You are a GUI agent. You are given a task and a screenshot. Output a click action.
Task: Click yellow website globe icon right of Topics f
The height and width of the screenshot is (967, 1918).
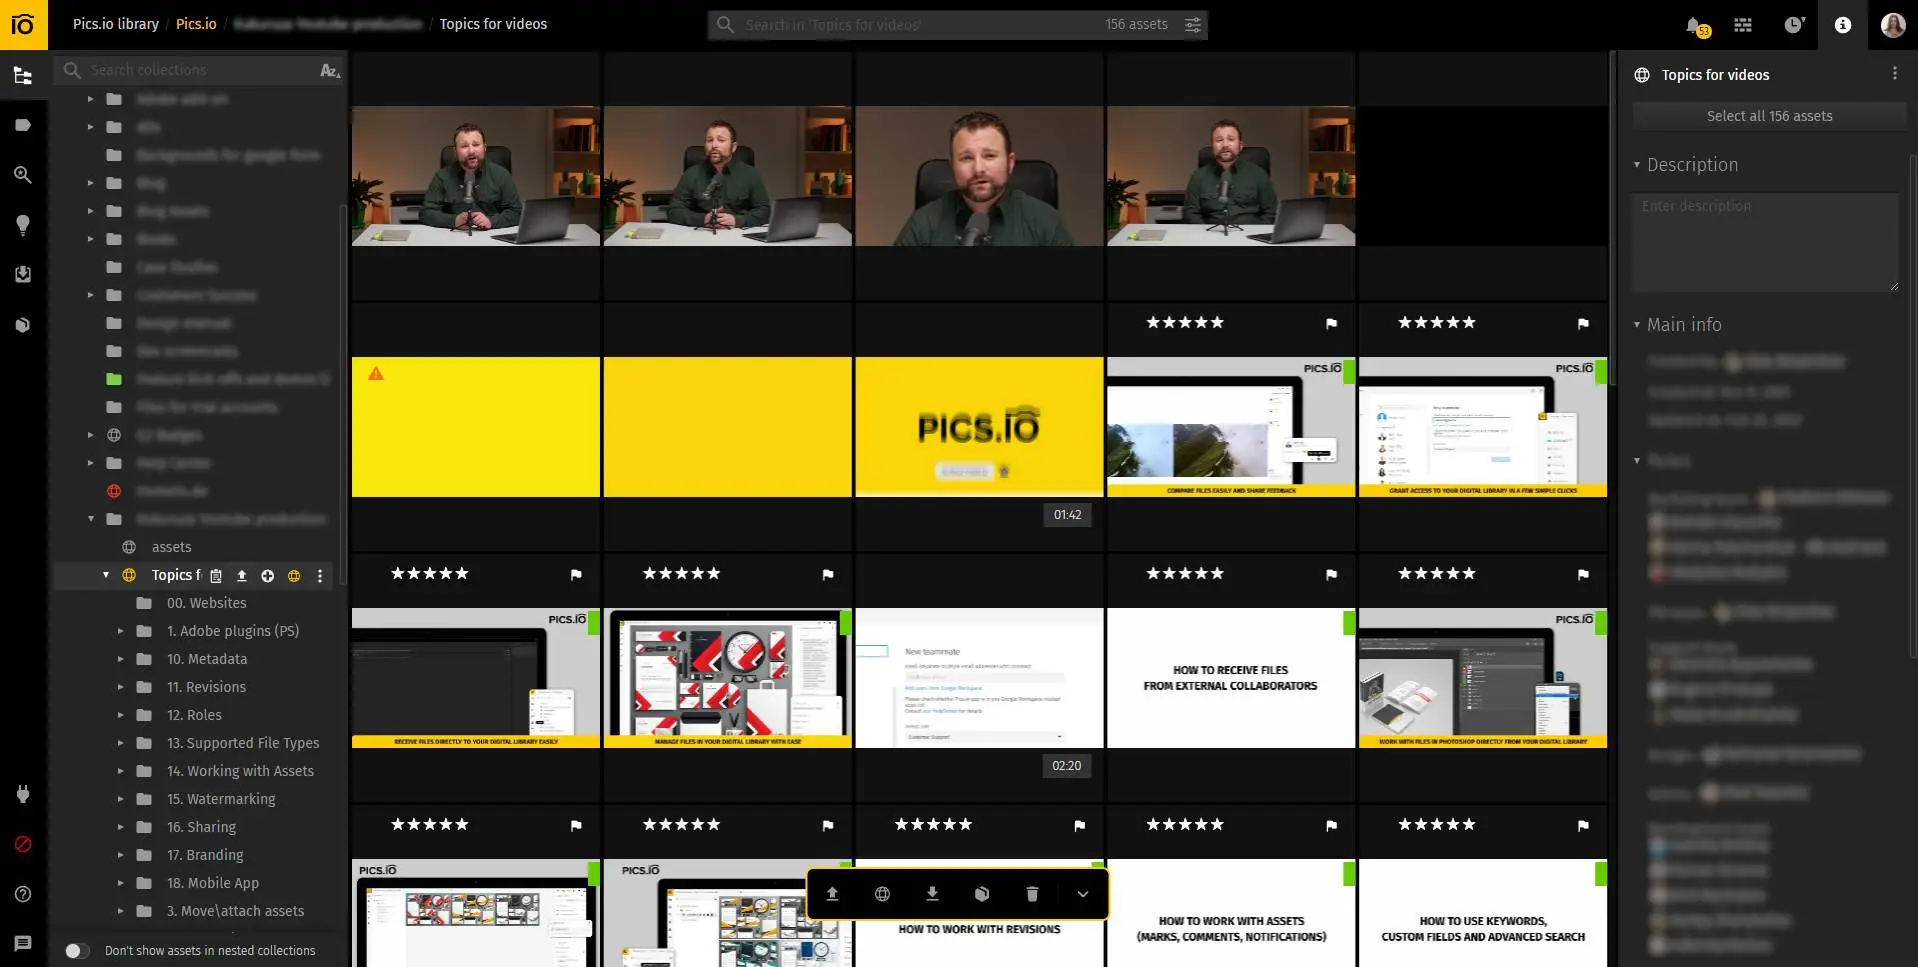(x=293, y=575)
